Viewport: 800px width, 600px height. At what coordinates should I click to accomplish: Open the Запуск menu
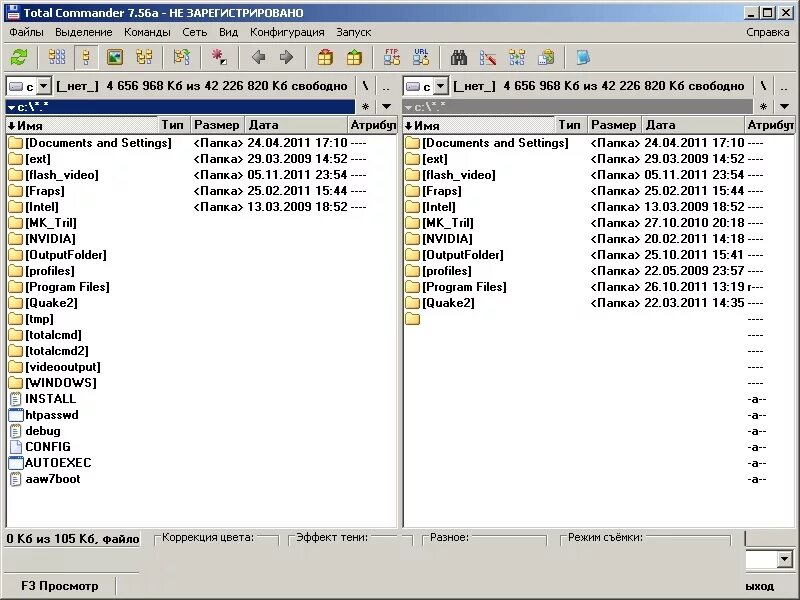click(354, 32)
